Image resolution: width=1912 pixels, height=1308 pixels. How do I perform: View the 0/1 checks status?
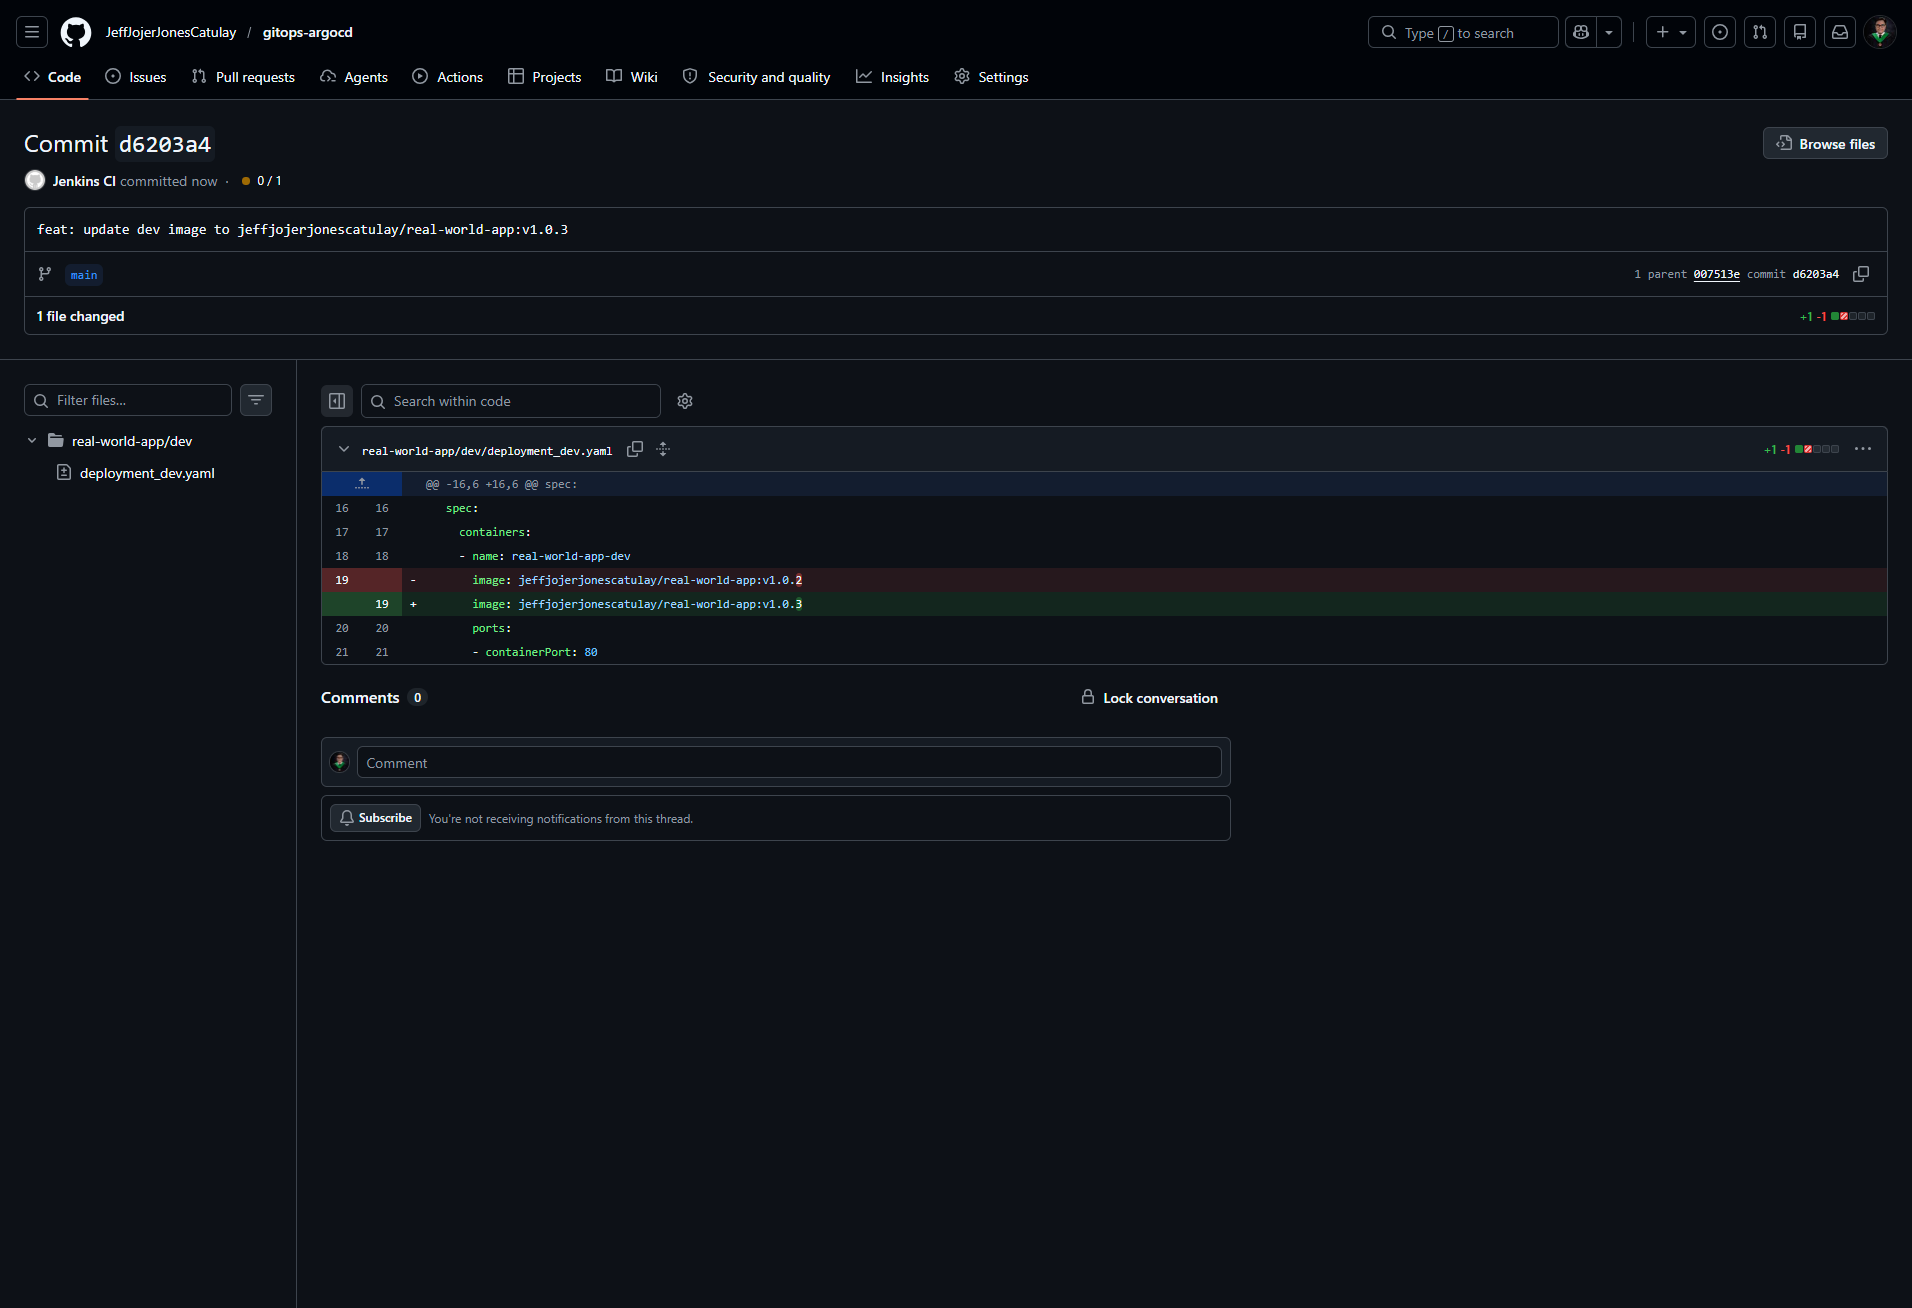[262, 181]
